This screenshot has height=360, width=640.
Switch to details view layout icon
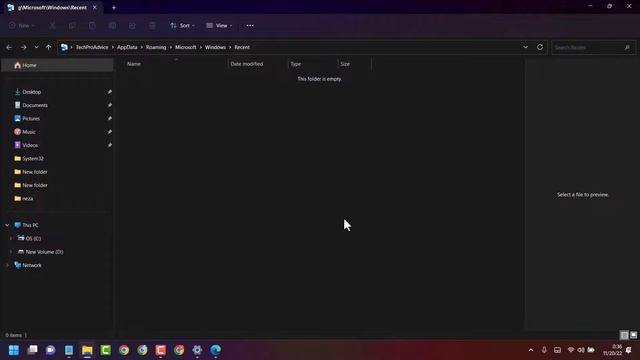[624, 335]
